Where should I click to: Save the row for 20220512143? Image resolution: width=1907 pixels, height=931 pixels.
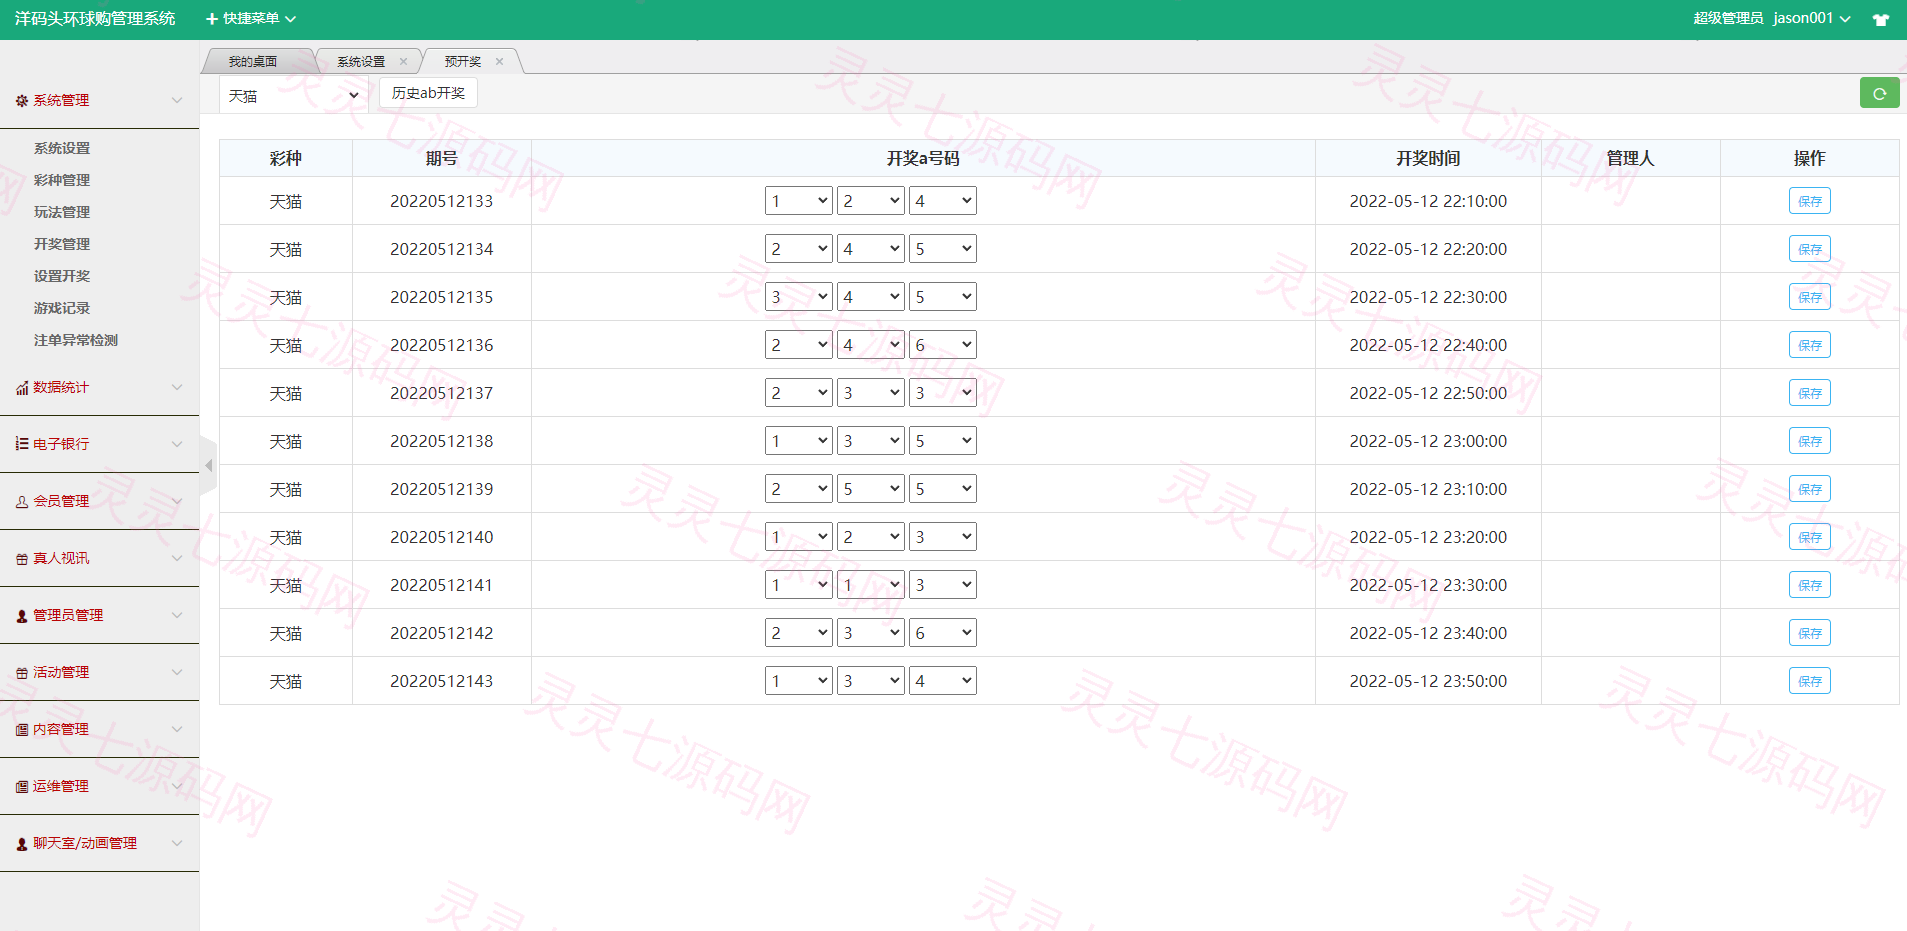click(1810, 681)
